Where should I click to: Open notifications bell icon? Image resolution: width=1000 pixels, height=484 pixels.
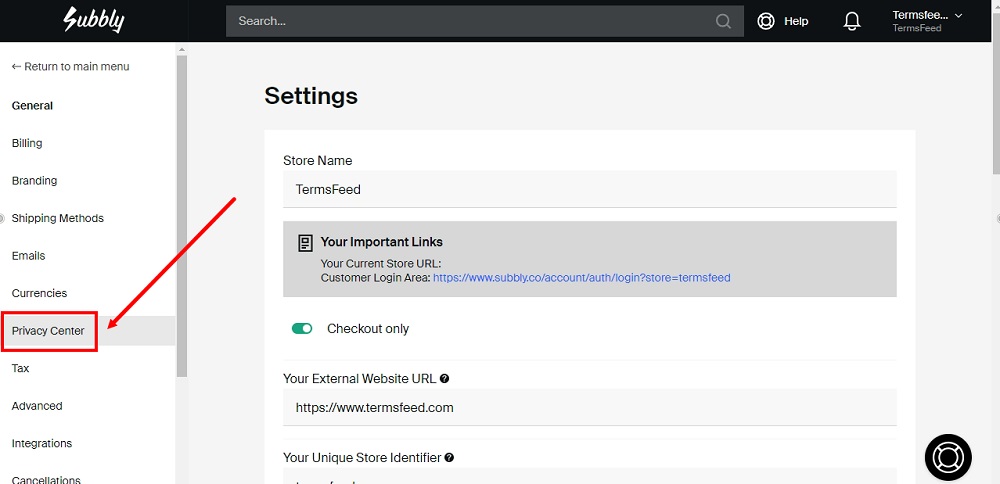point(852,21)
